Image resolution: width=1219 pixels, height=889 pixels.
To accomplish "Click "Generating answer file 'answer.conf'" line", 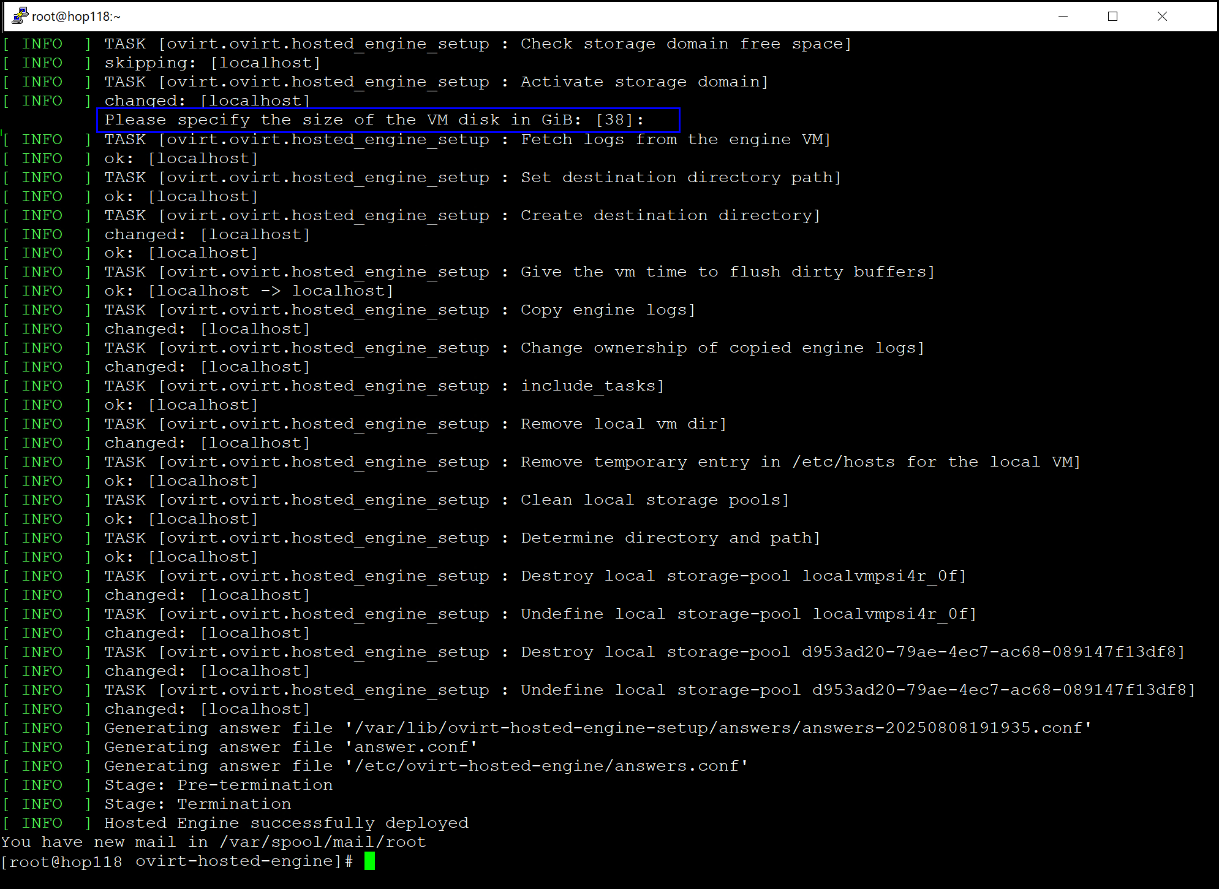I will tap(240, 747).
